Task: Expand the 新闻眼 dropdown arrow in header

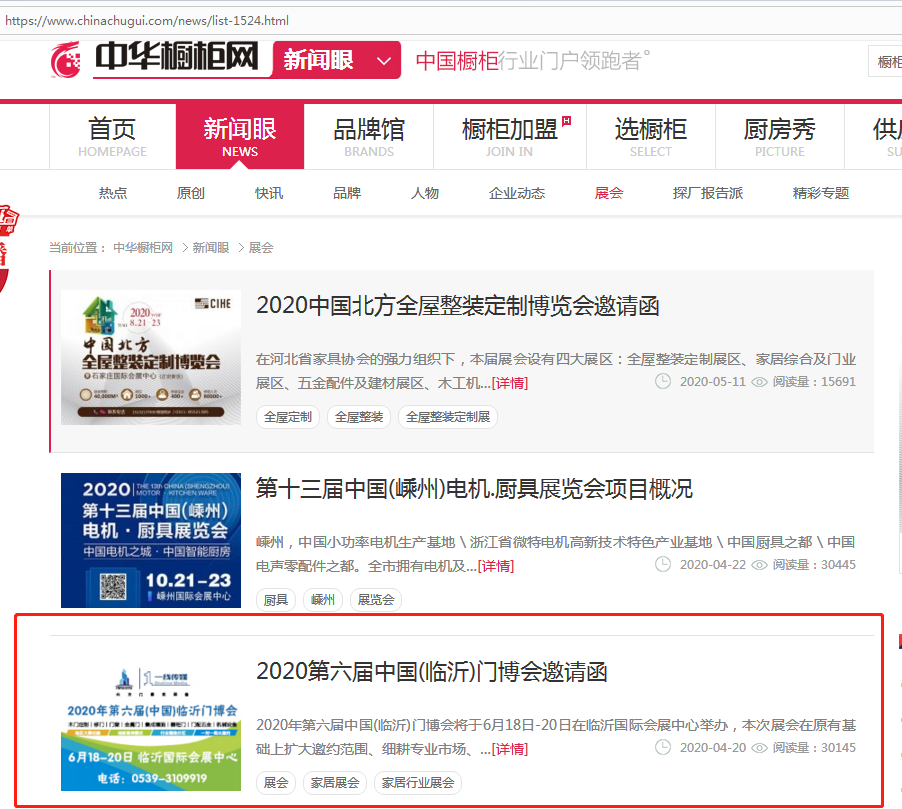Action: point(384,60)
